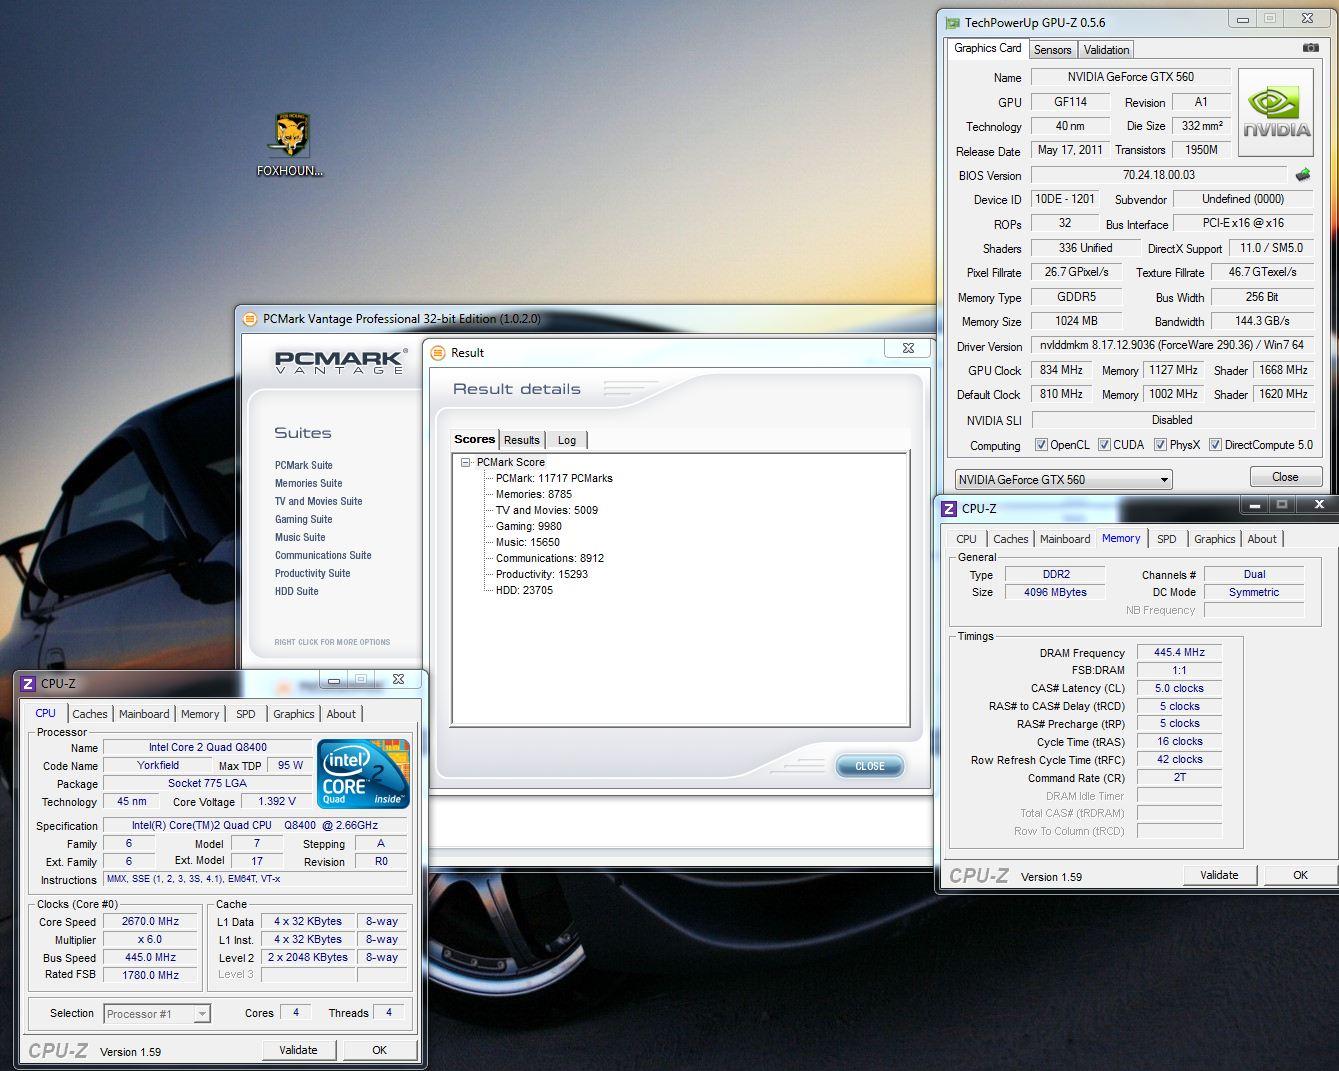Click the CPU-Z Memory window title icon

coord(949,509)
